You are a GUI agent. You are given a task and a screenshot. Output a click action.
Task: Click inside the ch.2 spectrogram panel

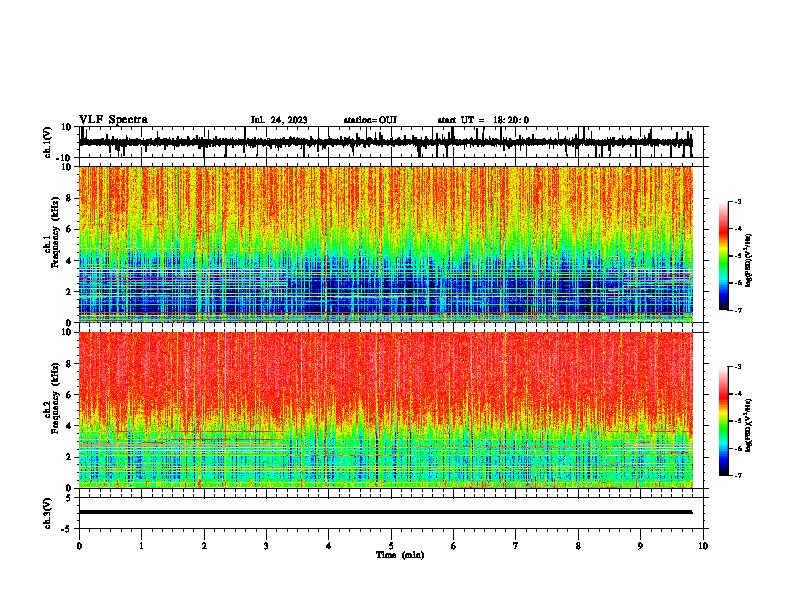click(386, 410)
